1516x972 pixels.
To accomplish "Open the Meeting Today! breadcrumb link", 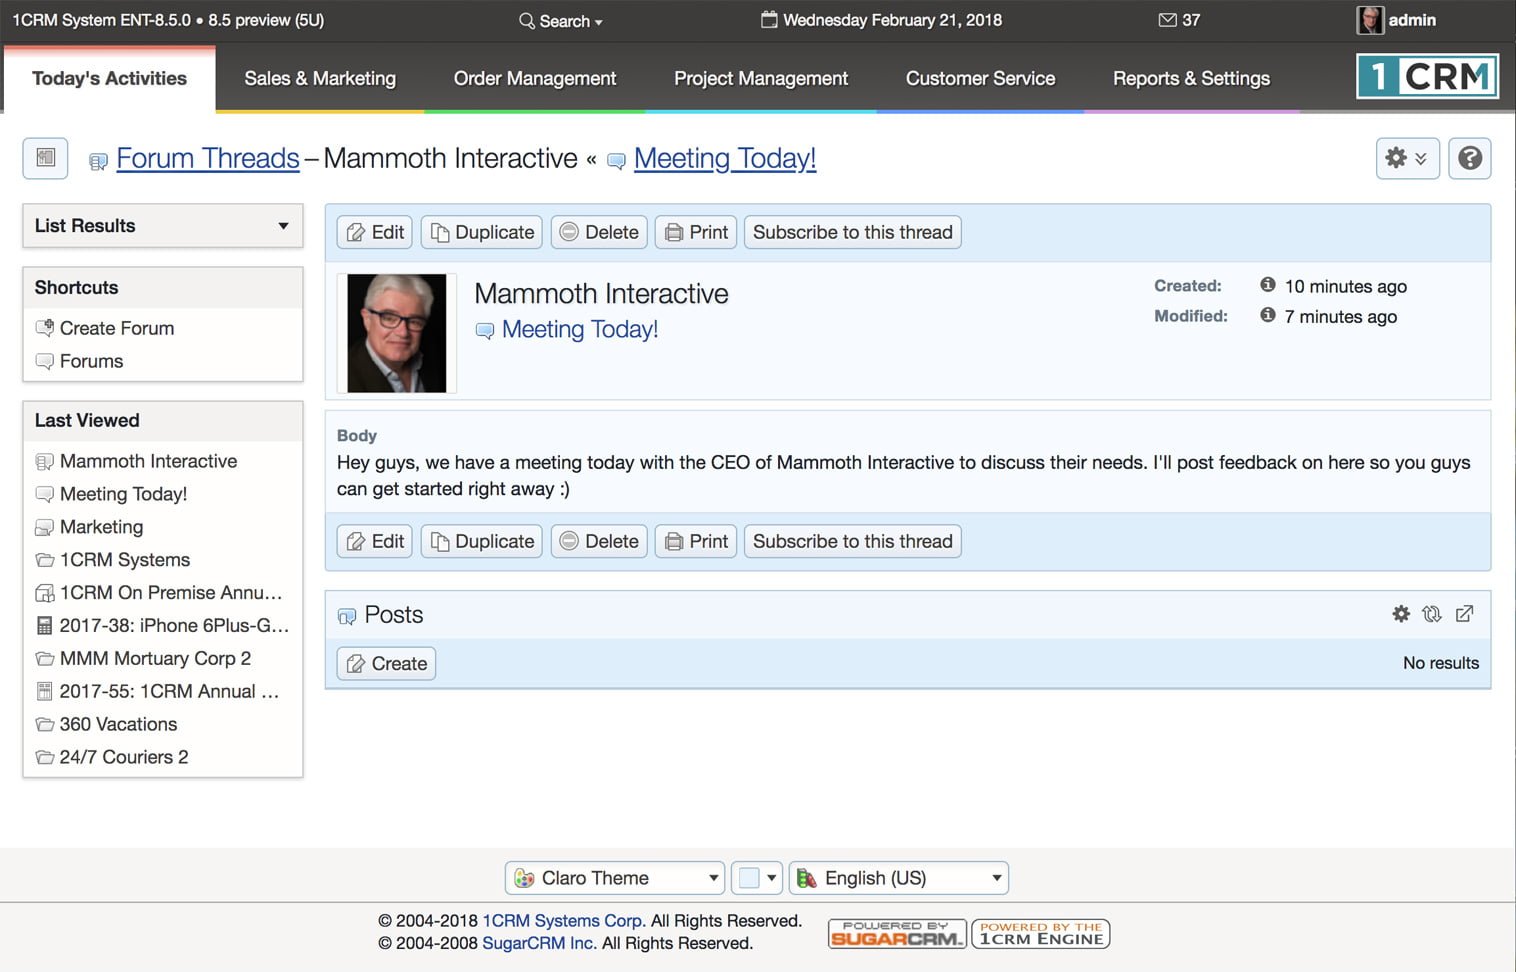I will coord(725,158).
